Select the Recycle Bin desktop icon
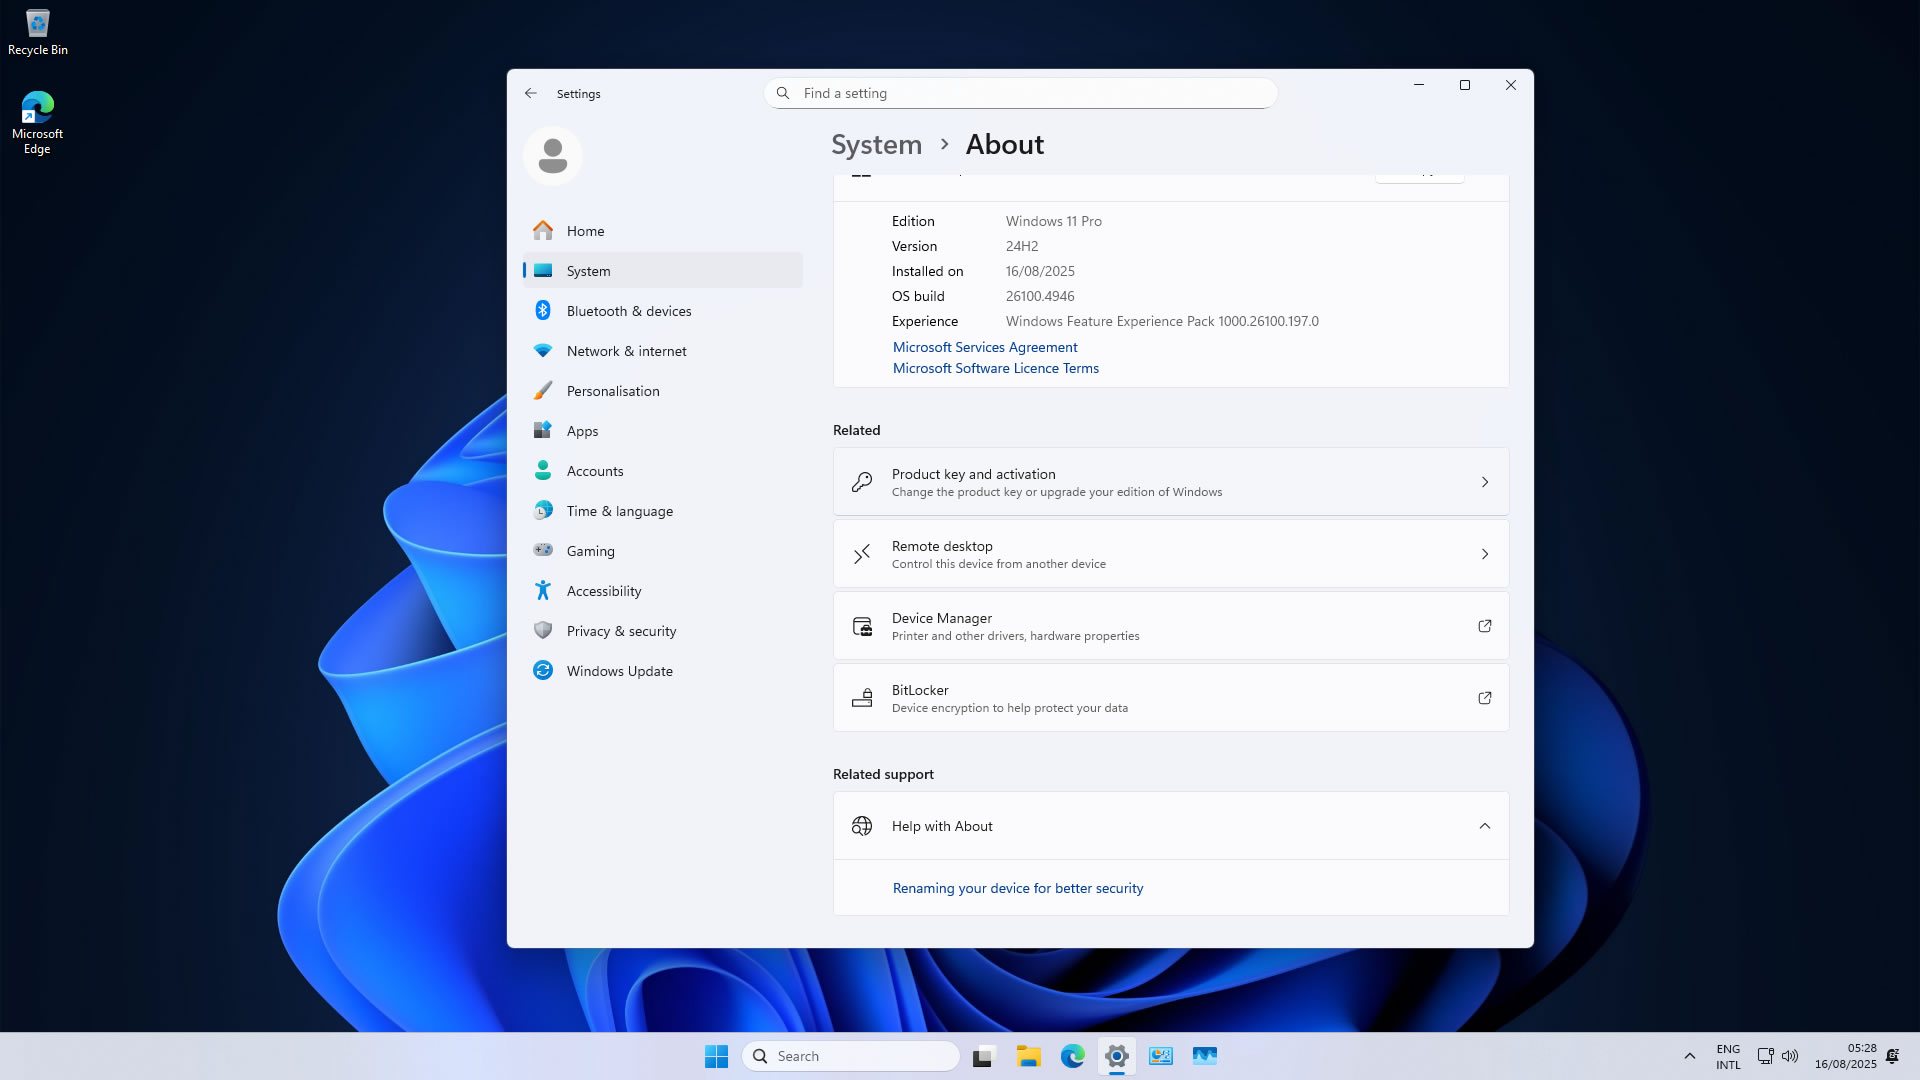 (x=38, y=32)
